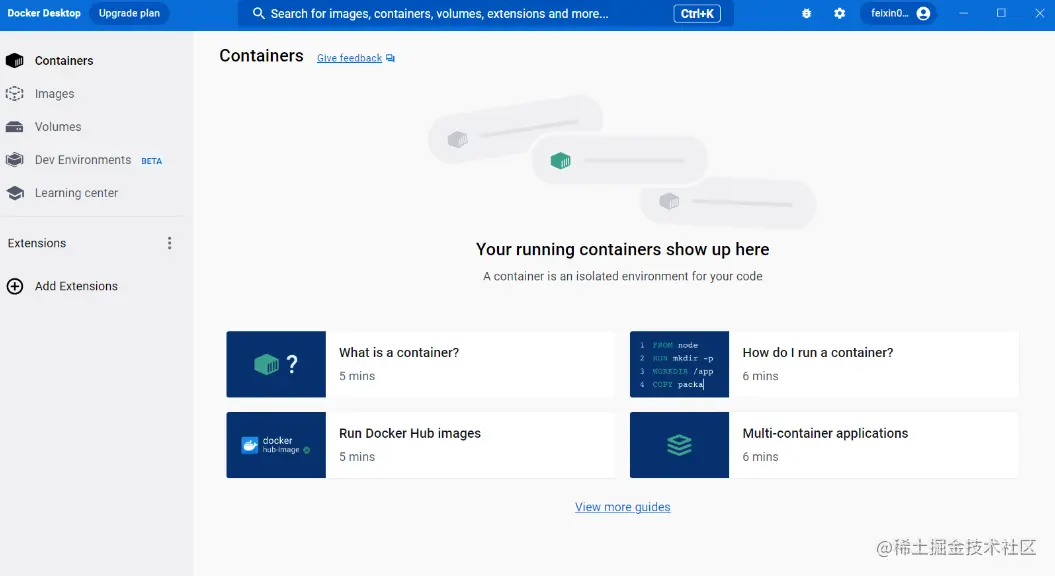Open the Learning center label

pos(76,193)
